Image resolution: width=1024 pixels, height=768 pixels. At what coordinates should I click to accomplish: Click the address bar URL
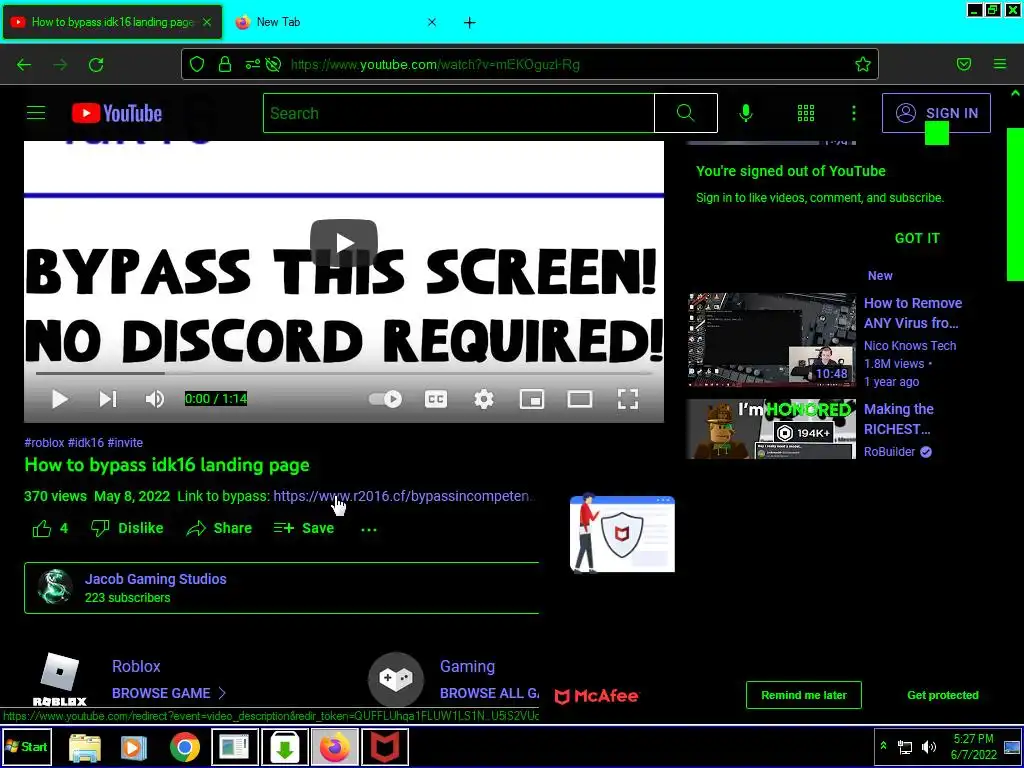pos(435,64)
